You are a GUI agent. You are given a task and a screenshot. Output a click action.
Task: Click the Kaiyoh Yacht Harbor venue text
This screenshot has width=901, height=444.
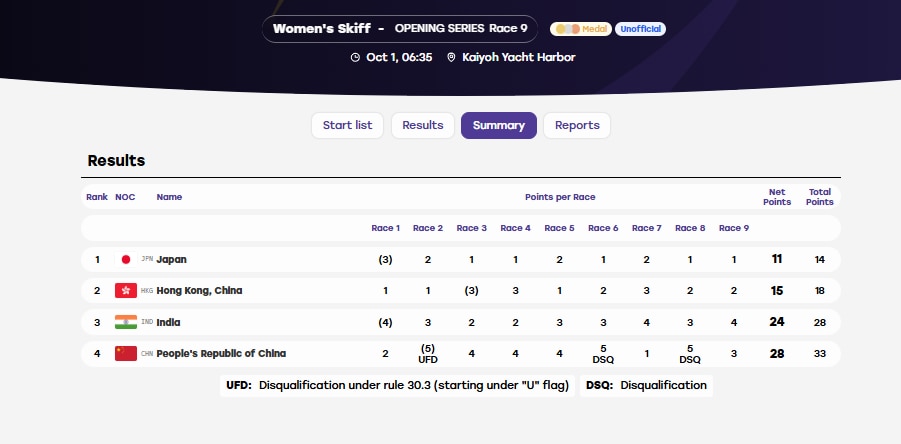point(518,57)
